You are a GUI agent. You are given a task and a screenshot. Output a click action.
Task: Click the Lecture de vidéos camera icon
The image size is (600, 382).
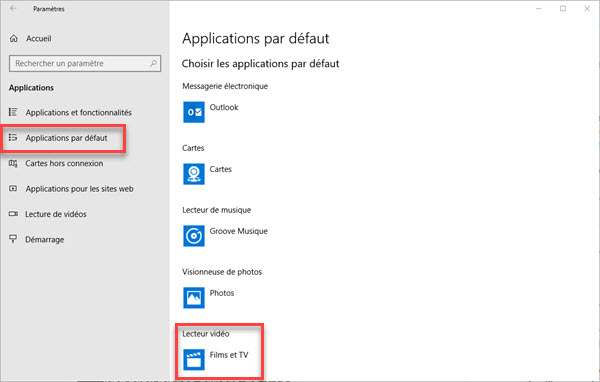[x=13, y=214]
